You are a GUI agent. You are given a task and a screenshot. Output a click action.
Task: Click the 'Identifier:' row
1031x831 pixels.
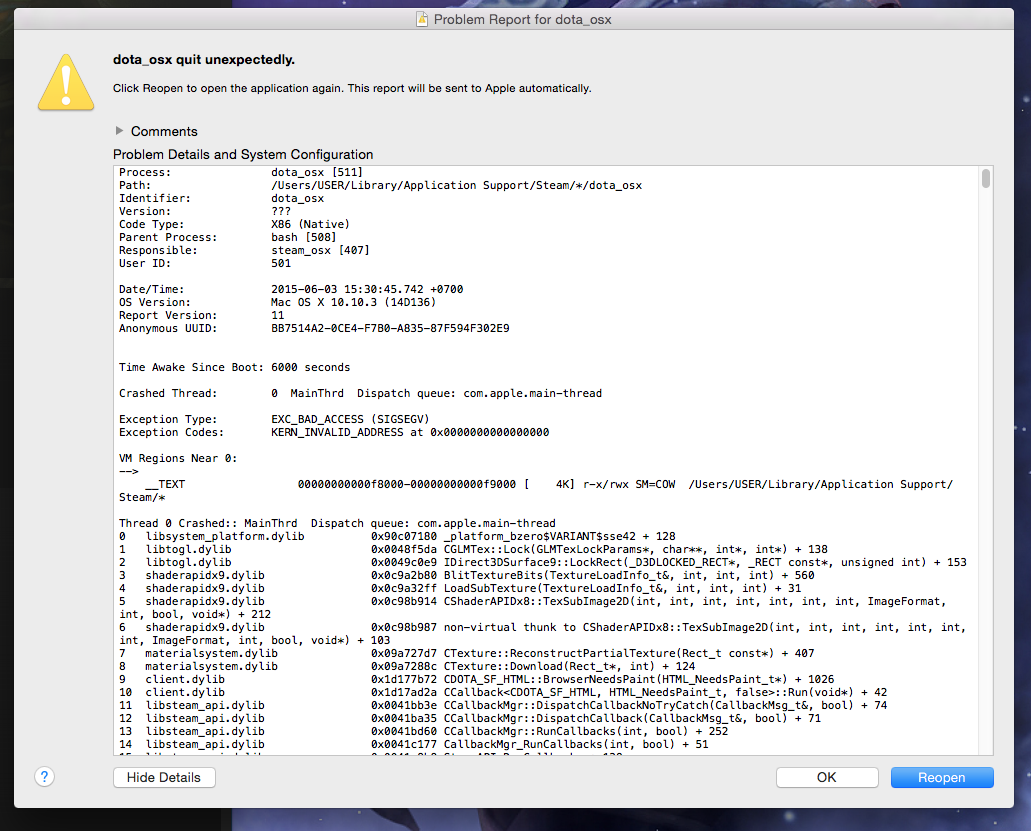(x=222, y=199)
